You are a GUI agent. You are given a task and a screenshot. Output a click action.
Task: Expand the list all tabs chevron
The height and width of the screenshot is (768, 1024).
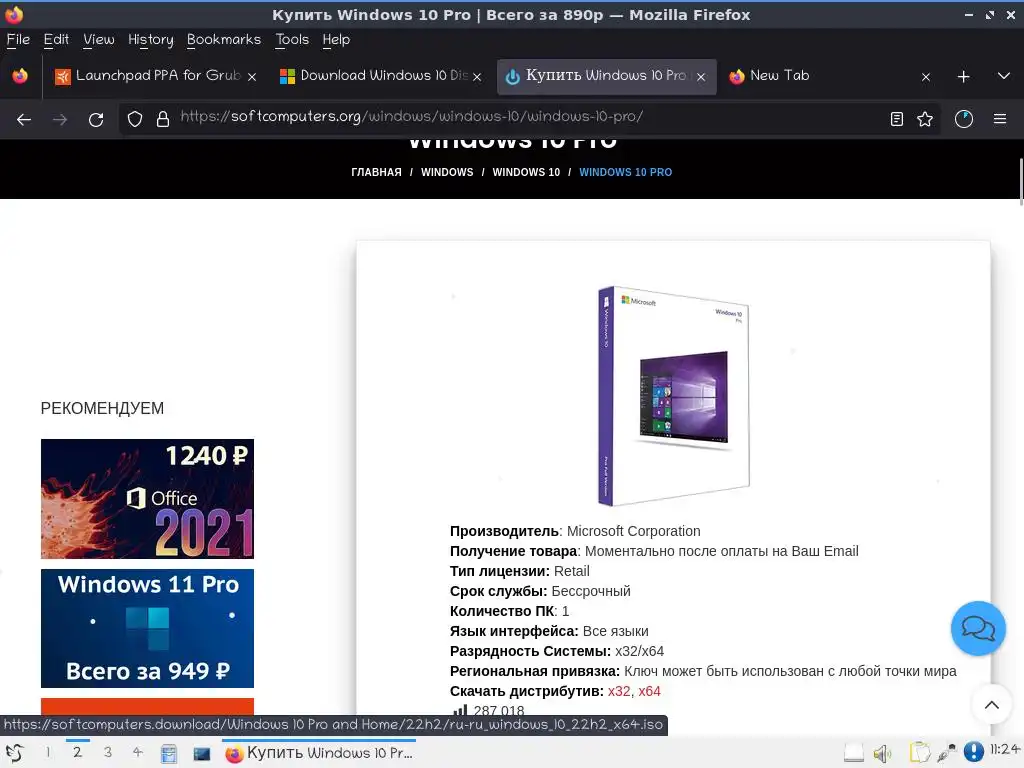(x=1004, y=76)
